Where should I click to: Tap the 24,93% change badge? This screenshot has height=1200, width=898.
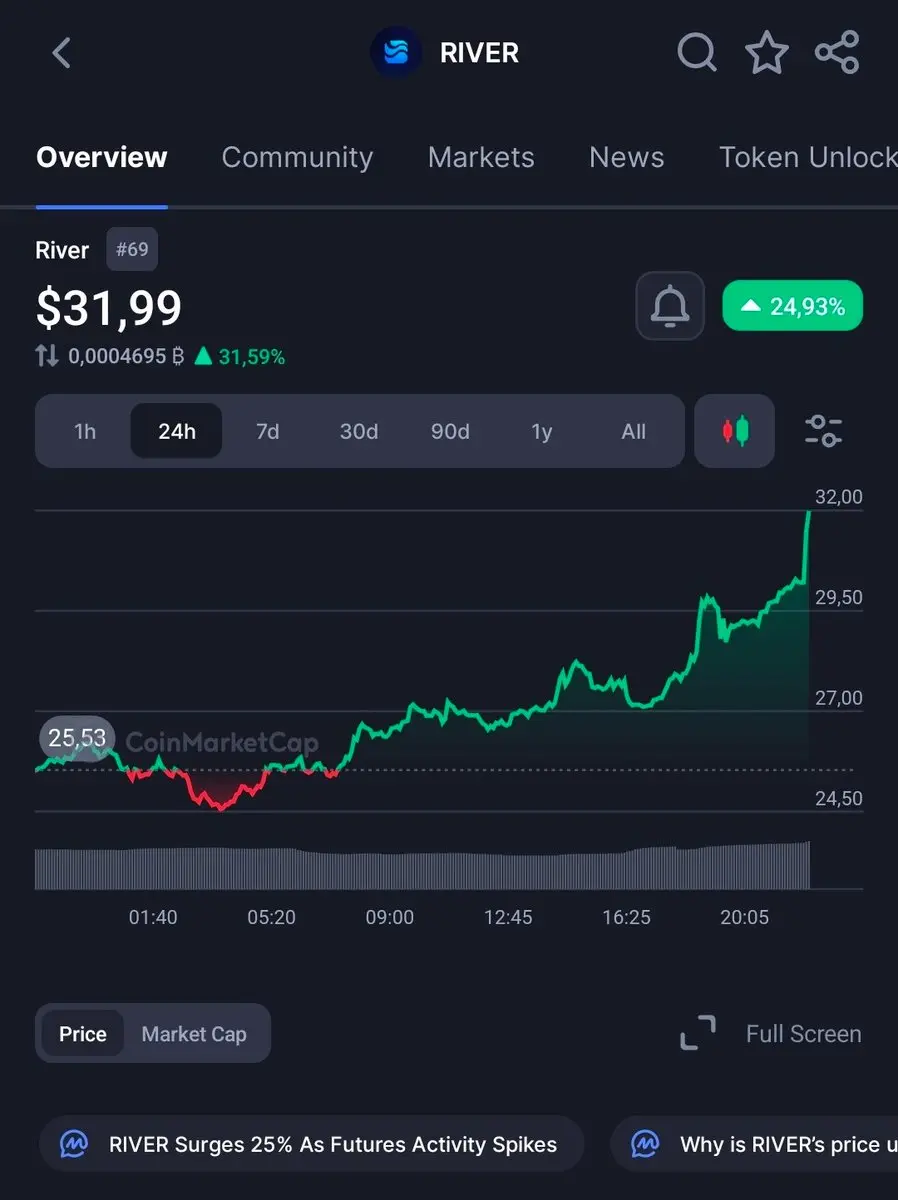pos(793,306)
